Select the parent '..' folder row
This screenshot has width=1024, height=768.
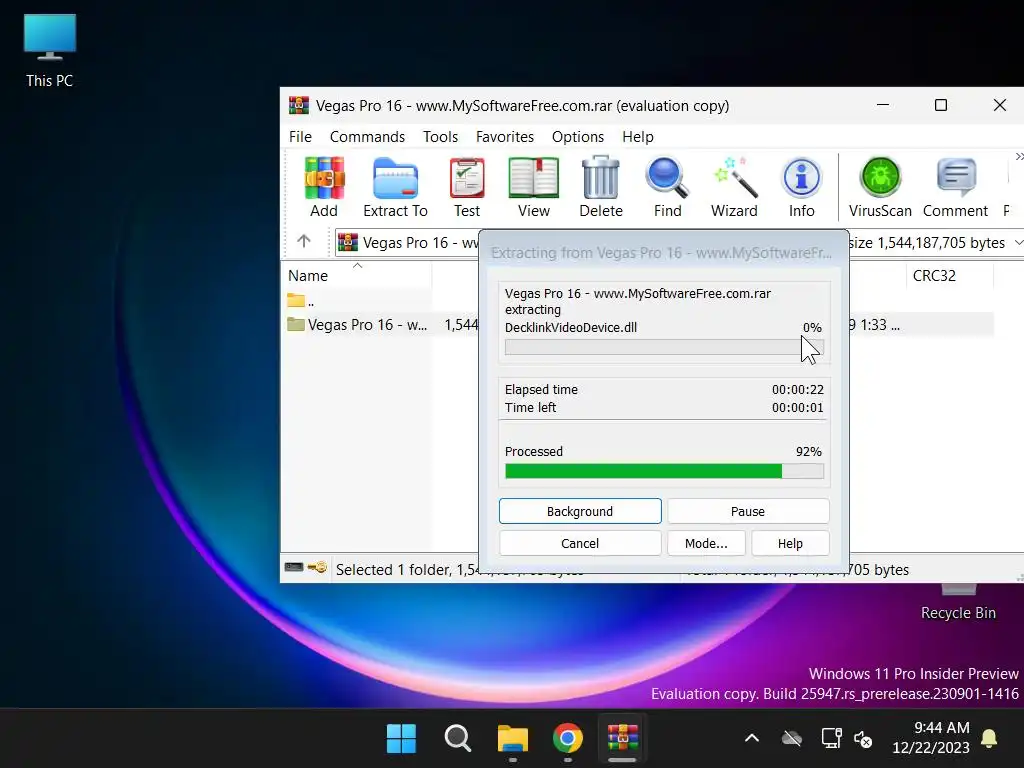[x=300, y=301]
